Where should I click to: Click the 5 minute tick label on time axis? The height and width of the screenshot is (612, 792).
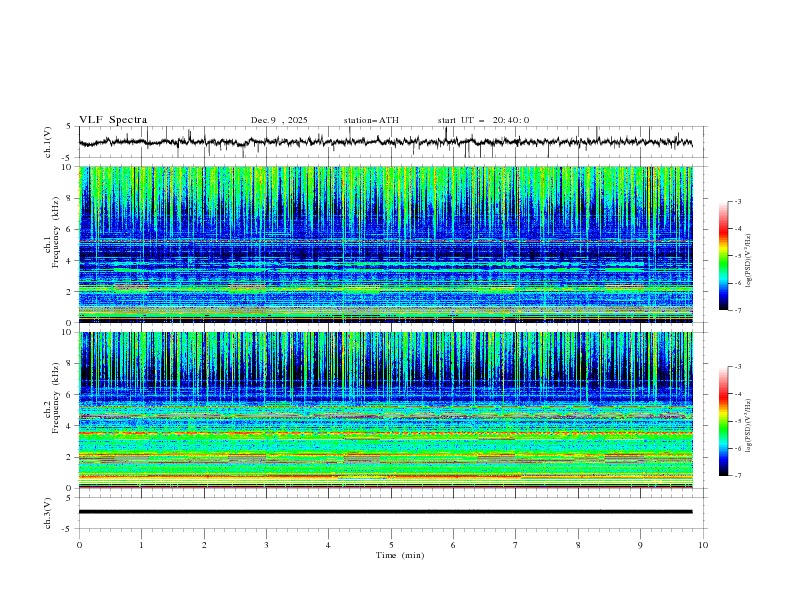pyautogui.click(x=391, y=545)
